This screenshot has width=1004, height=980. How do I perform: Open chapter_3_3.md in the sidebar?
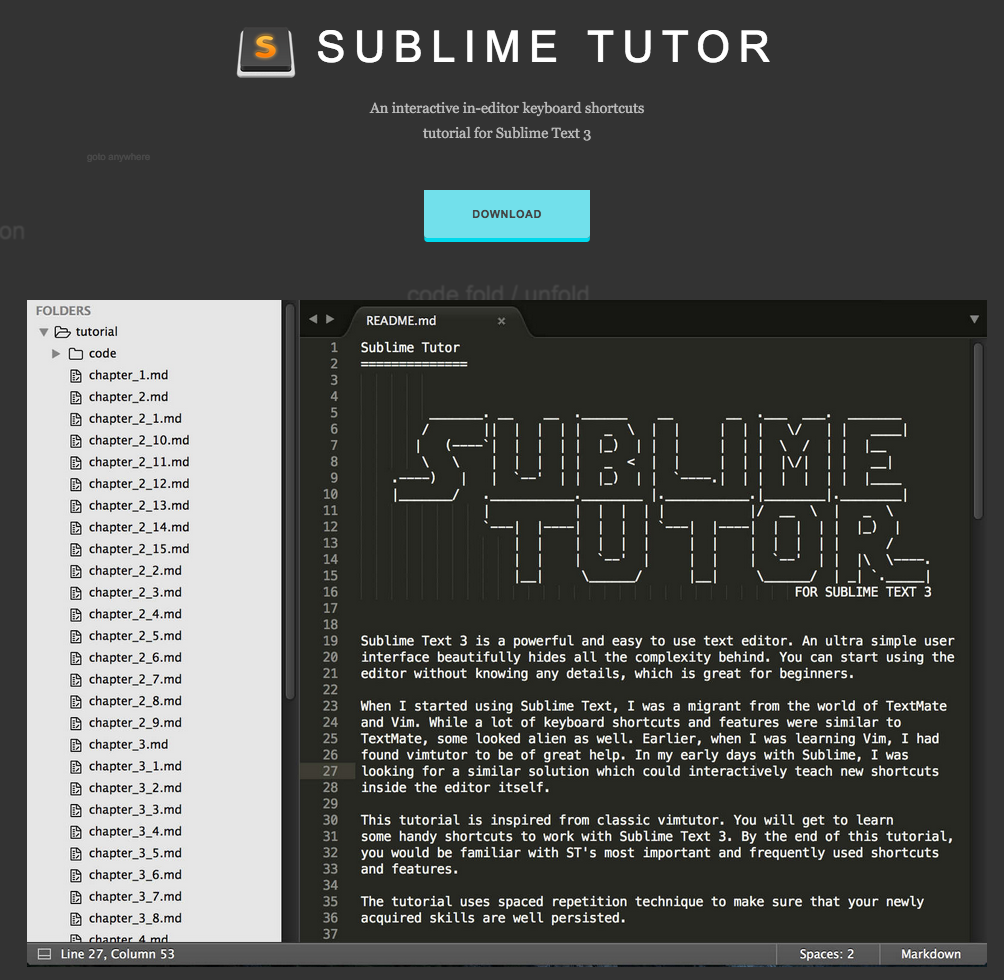tap(135, 810)
